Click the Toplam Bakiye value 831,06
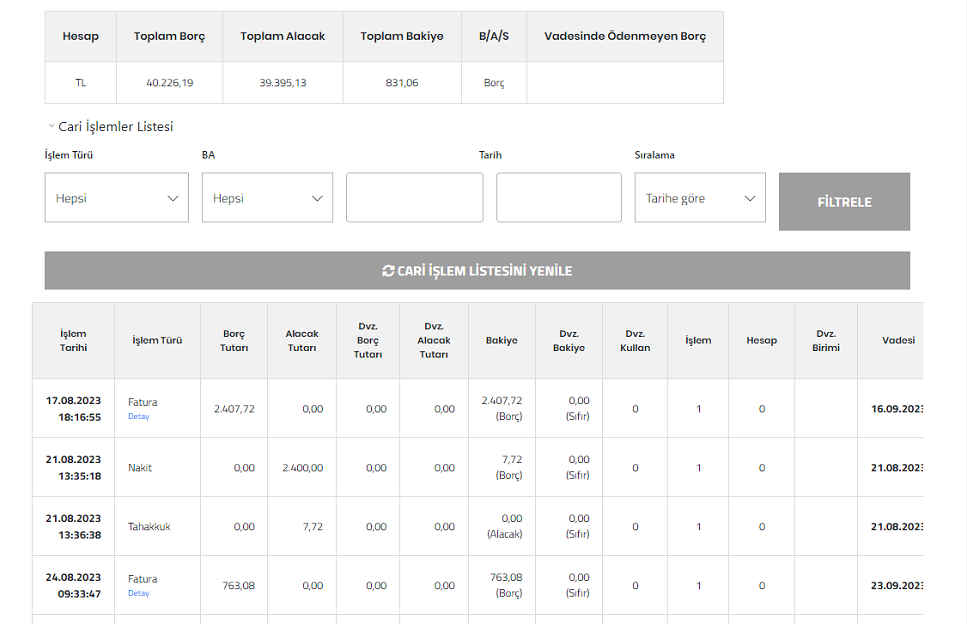The height and width of the screenshot is (624, 967). 401,83
